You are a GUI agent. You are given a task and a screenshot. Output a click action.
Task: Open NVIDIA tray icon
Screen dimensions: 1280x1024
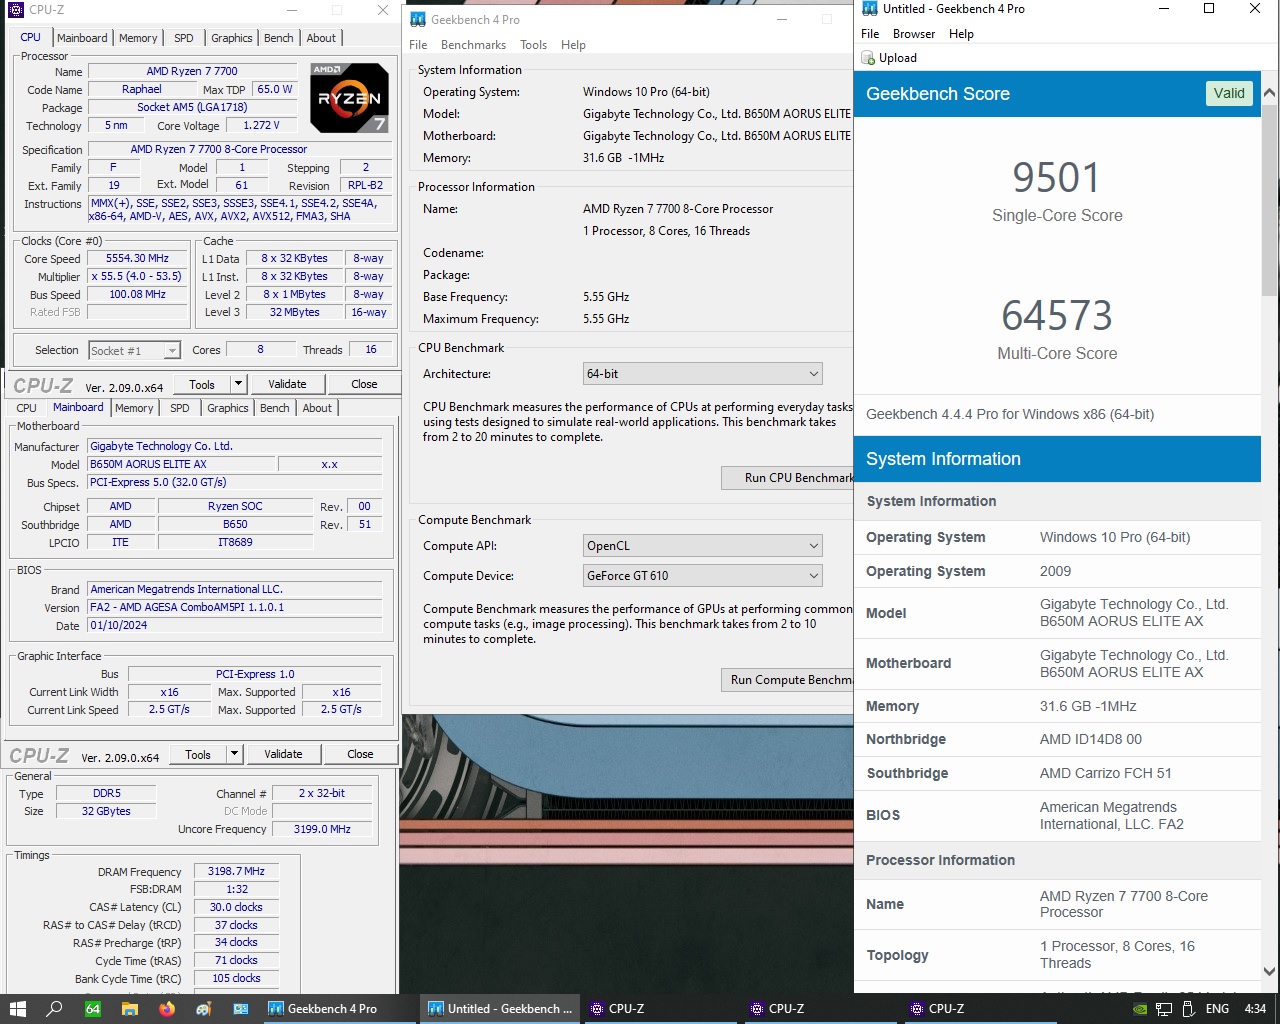[1140, 1009]
